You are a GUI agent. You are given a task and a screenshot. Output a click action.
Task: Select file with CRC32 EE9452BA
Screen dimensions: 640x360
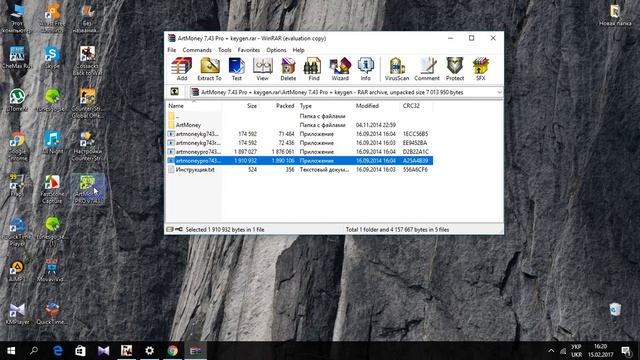[x=300, y=143]
